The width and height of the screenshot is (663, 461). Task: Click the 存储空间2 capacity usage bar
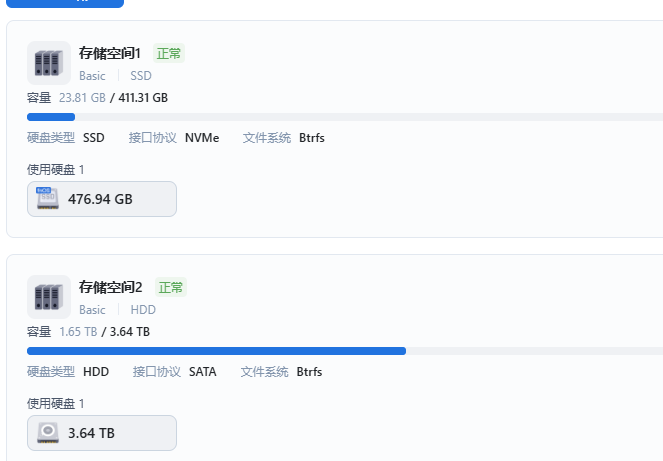(x=345, y=351)
